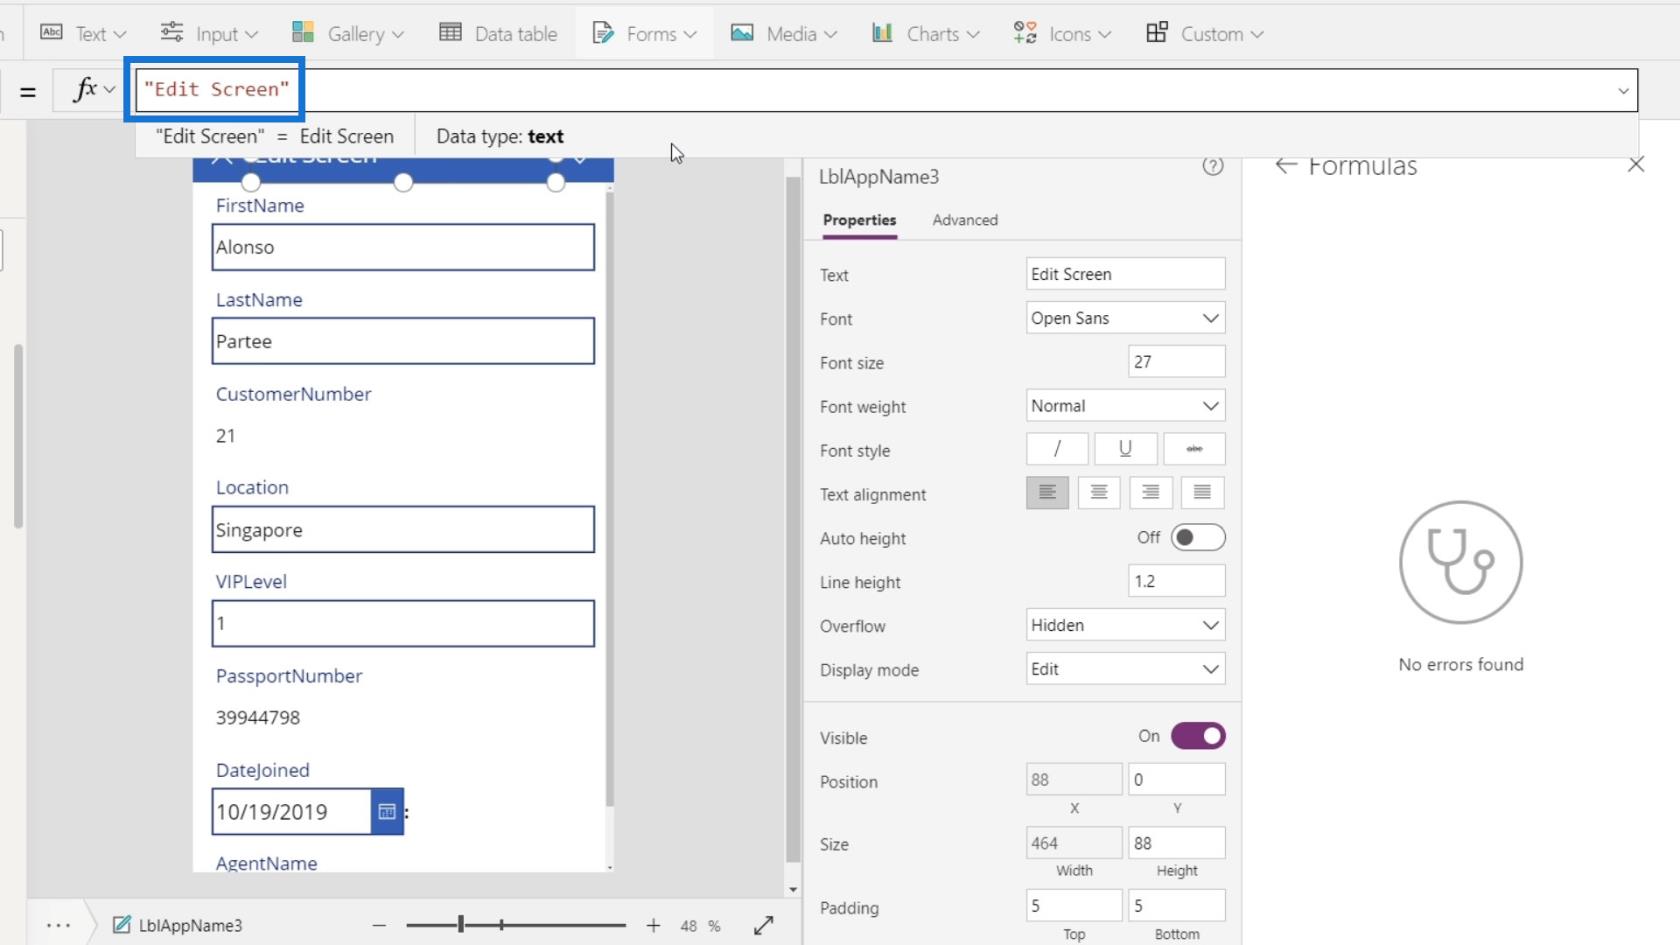This screenshot has height=945, width=1680.
Task: Click the PassportNumber value 39944798
Action: tap(258, 717)
